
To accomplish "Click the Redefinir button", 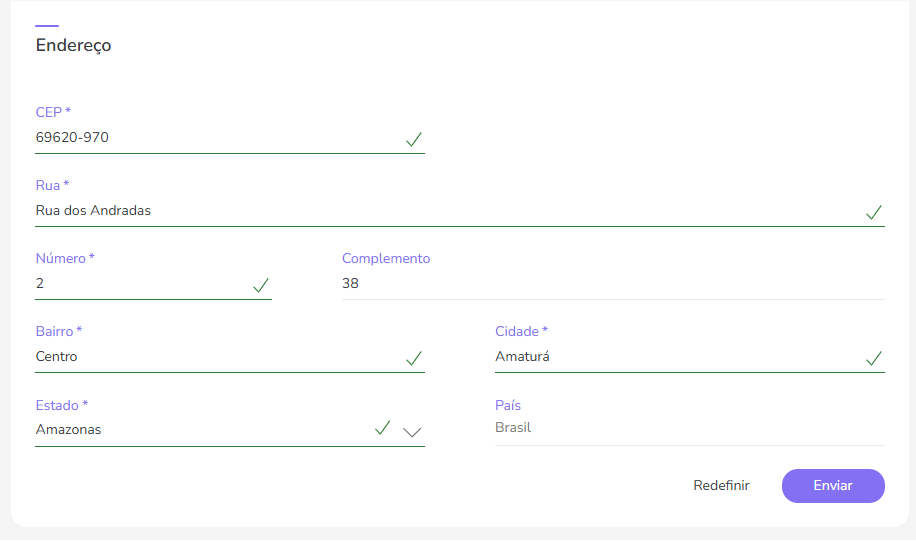I will 721,485.
